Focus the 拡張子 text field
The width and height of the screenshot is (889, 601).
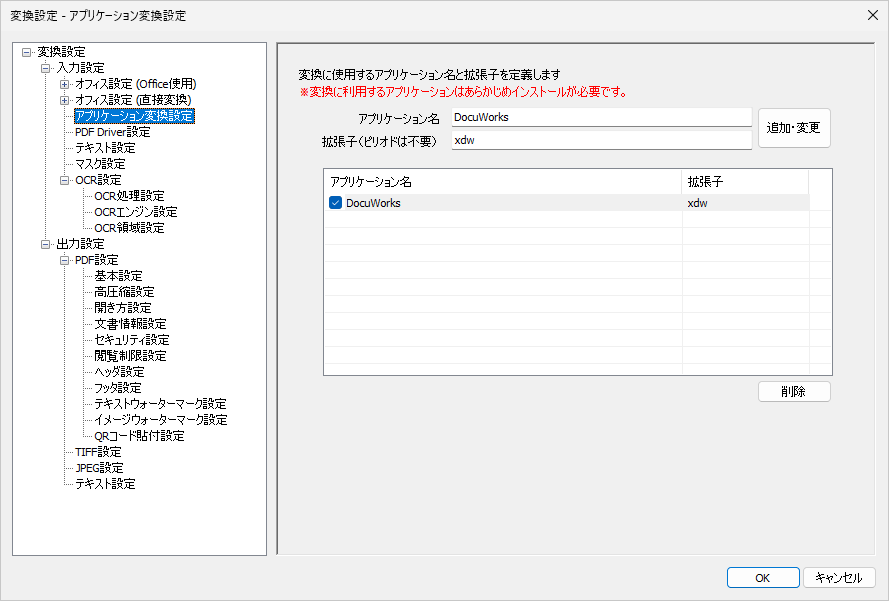[600, 140]
